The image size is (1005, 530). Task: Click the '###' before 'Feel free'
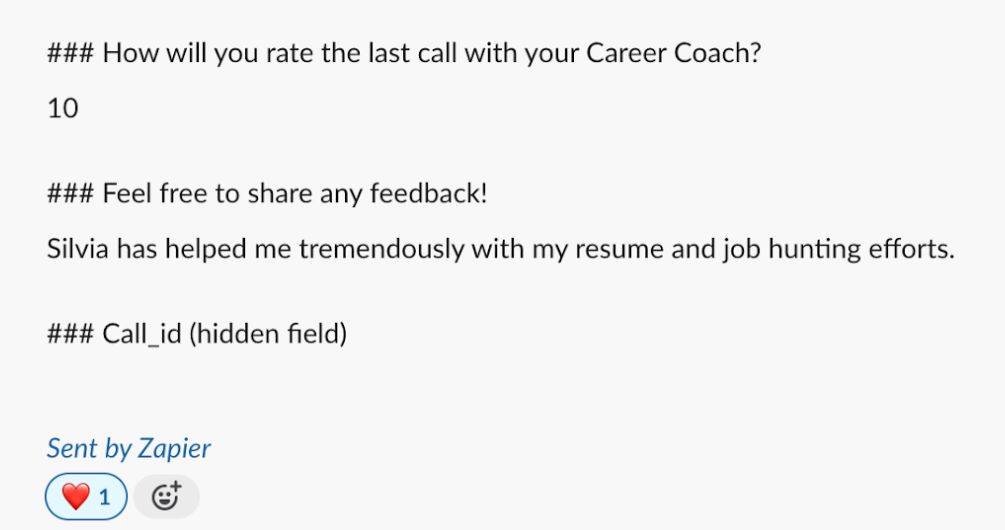pos(70,192)
